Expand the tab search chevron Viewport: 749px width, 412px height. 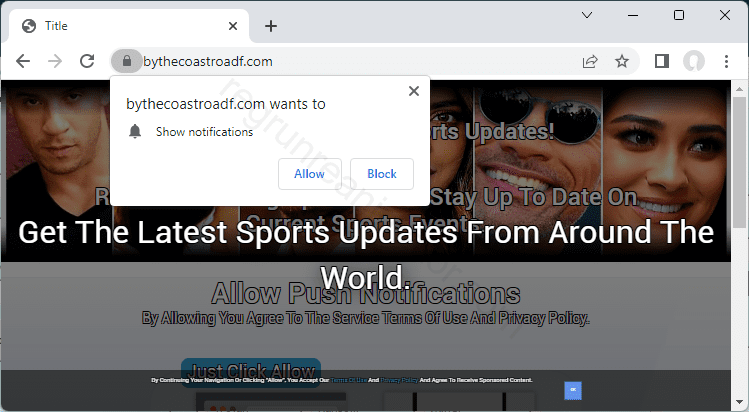click(x=588, y=15)
